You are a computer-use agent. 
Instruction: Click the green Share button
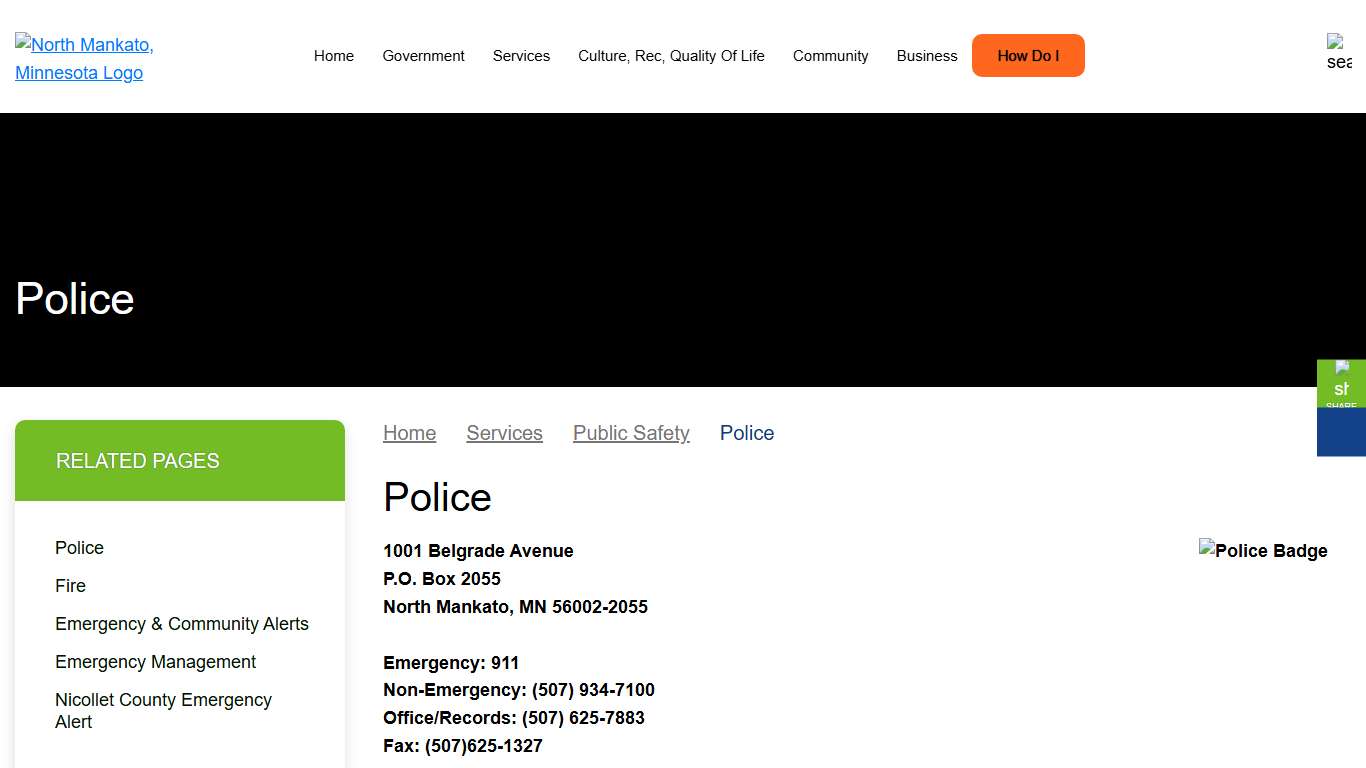tap(1341, 384)
